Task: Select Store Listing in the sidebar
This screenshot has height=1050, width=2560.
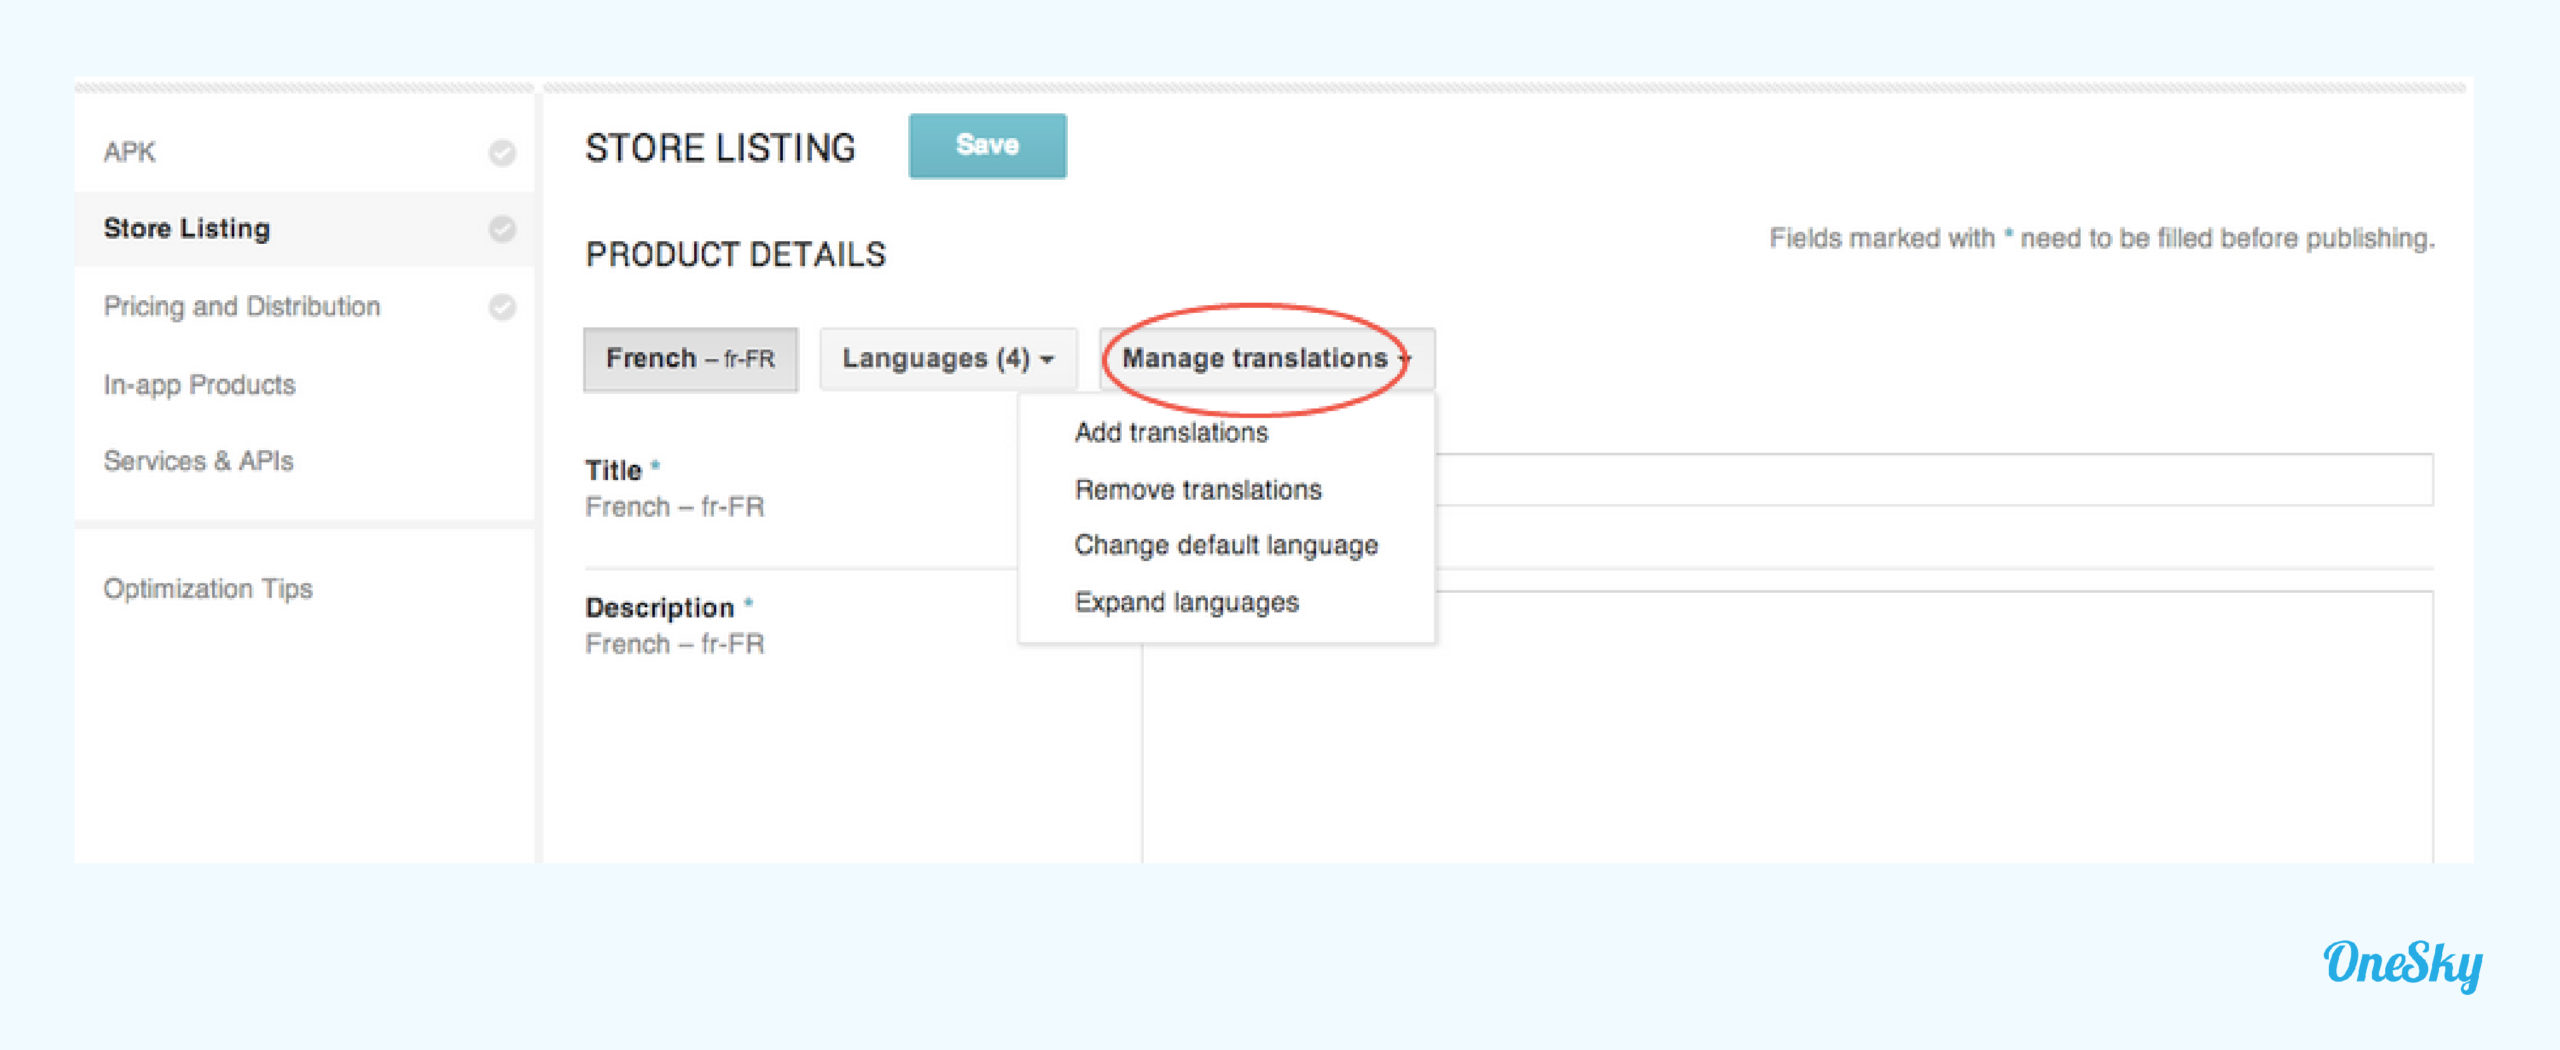Action: pyautogui.click(x=304, y=229)
